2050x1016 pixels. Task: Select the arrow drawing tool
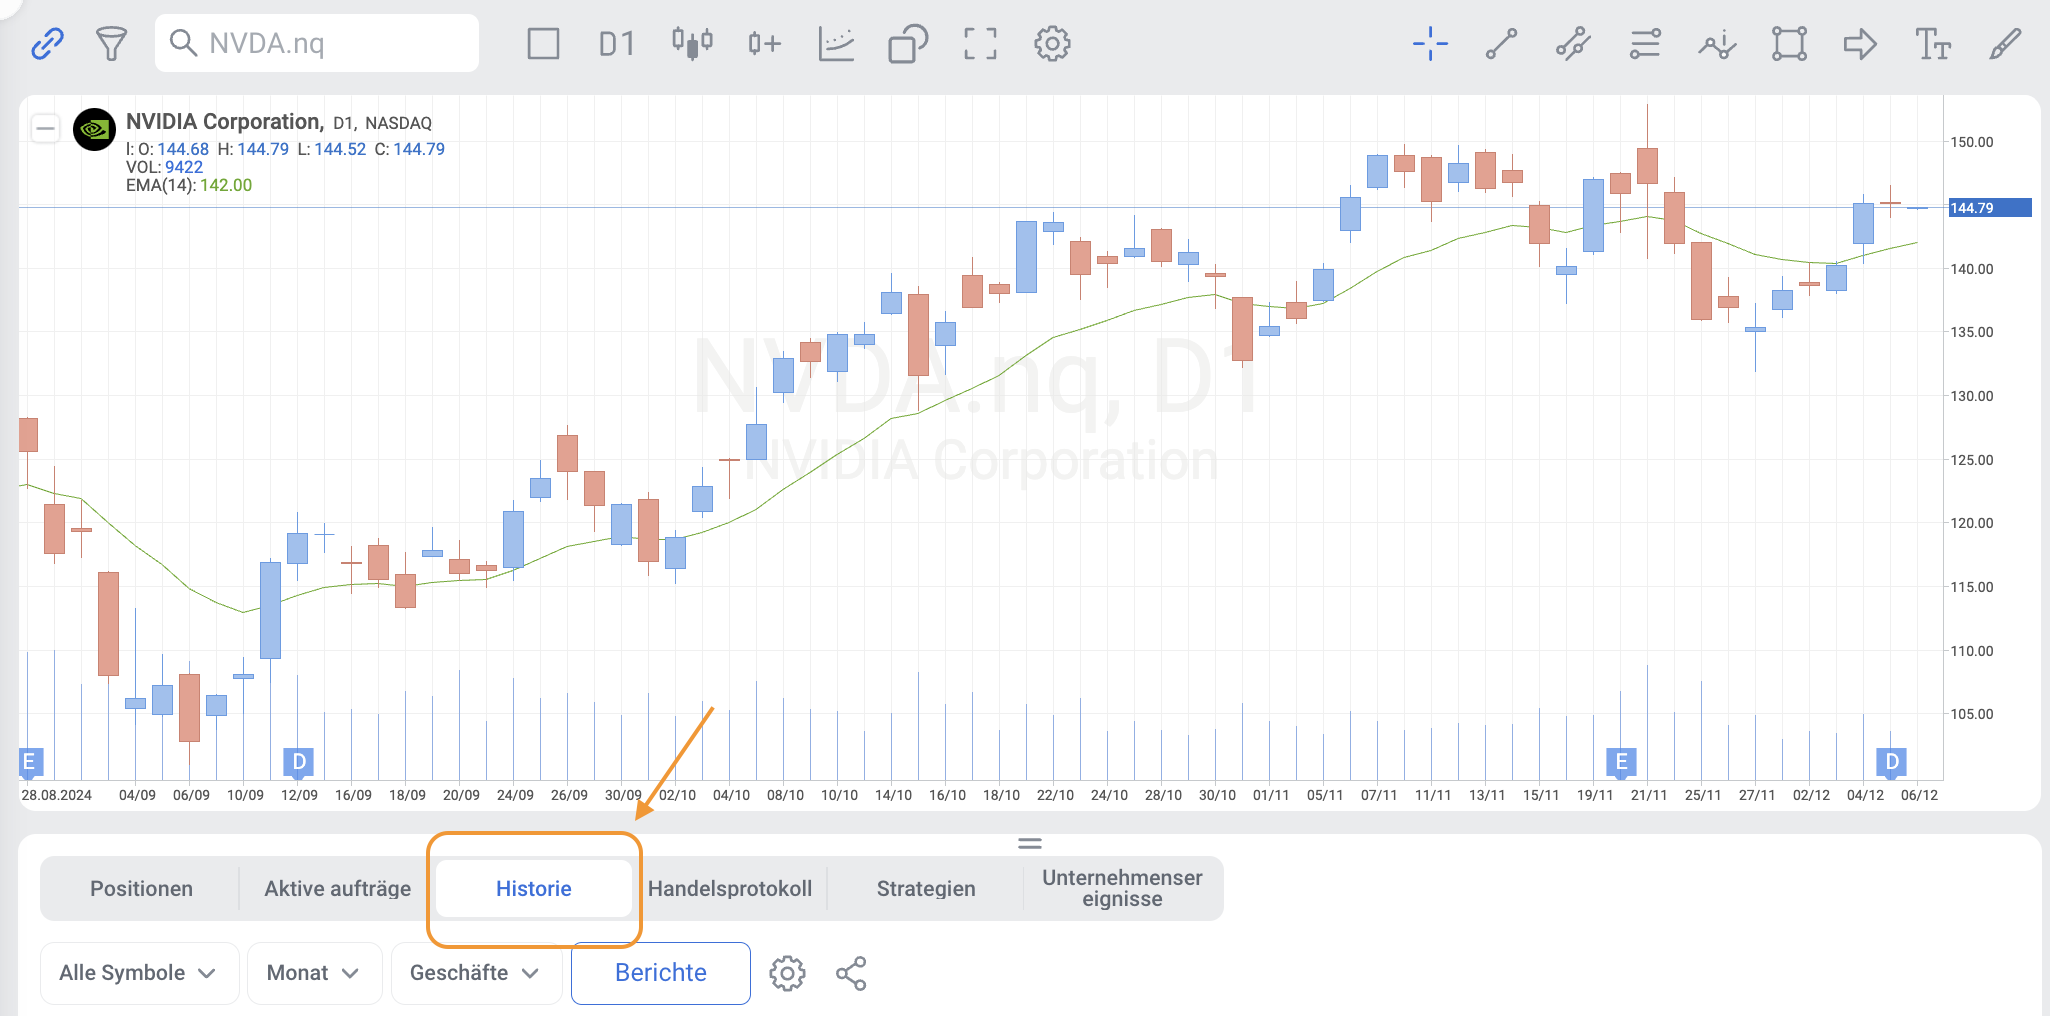[1860, 44]
